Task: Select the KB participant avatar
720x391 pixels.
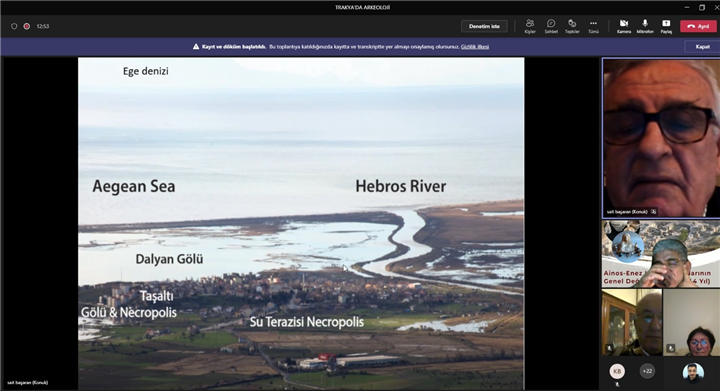Action: tap(617, 371)
